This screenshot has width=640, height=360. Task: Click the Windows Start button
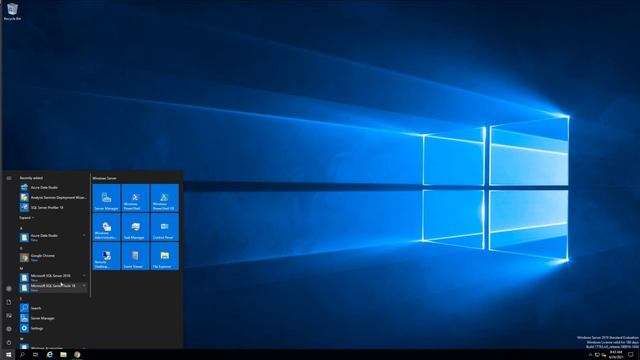[x=8, y=355]
